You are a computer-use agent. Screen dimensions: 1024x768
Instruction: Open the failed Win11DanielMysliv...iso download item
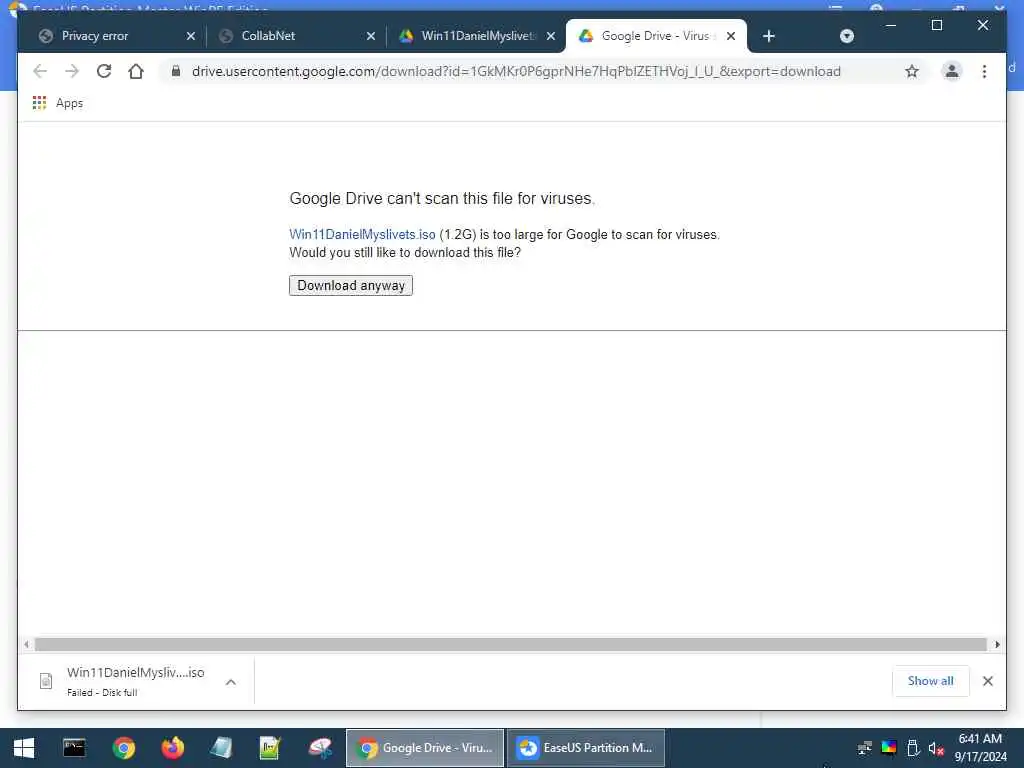pos(124,681)
